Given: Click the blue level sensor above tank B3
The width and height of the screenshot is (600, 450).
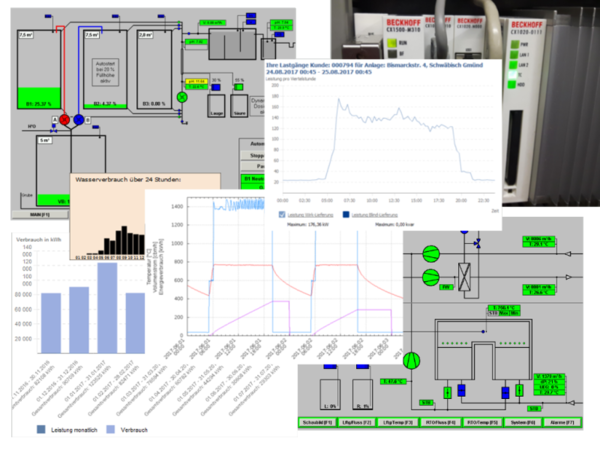Looking at the screenshot, I should [x=161, y=16].
